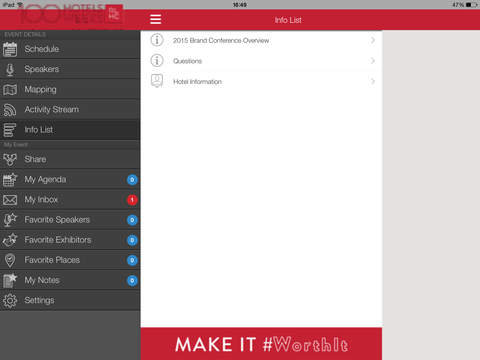Screen dimensions: 480x360
Task: Tap the MAKE IT #WorthIt banner
Action: pos(261,344)
